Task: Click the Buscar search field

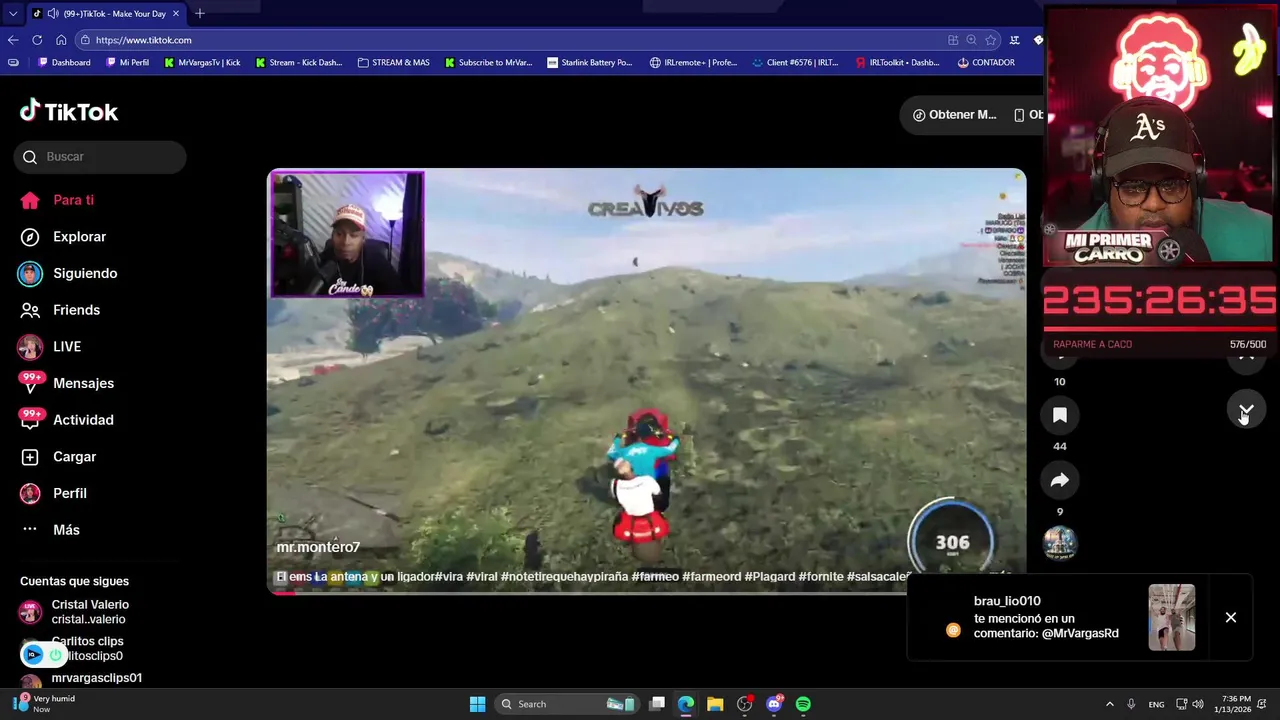Action: point(100,157)
